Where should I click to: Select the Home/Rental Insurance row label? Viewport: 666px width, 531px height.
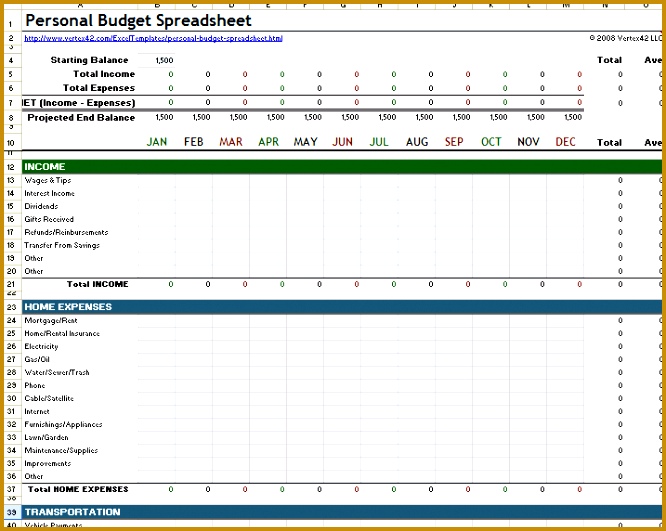pyautogui.click(x=62, y=333)
